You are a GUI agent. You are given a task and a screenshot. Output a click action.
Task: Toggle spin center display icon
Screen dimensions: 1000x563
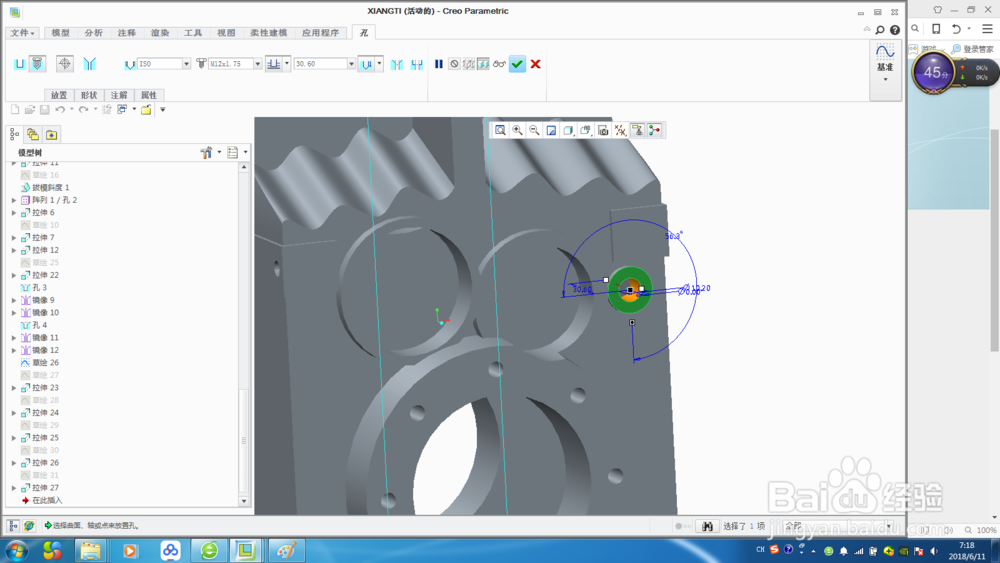point(654,130)
